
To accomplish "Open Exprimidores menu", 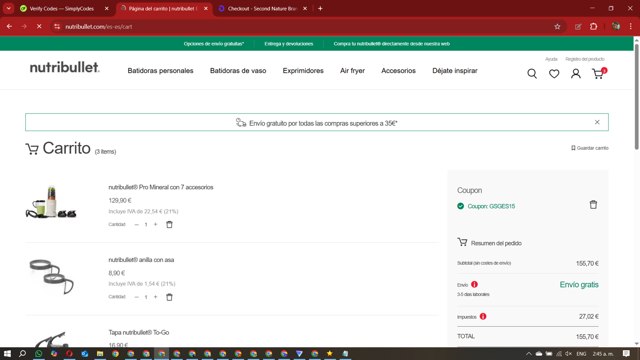I will tap(303, 71).
